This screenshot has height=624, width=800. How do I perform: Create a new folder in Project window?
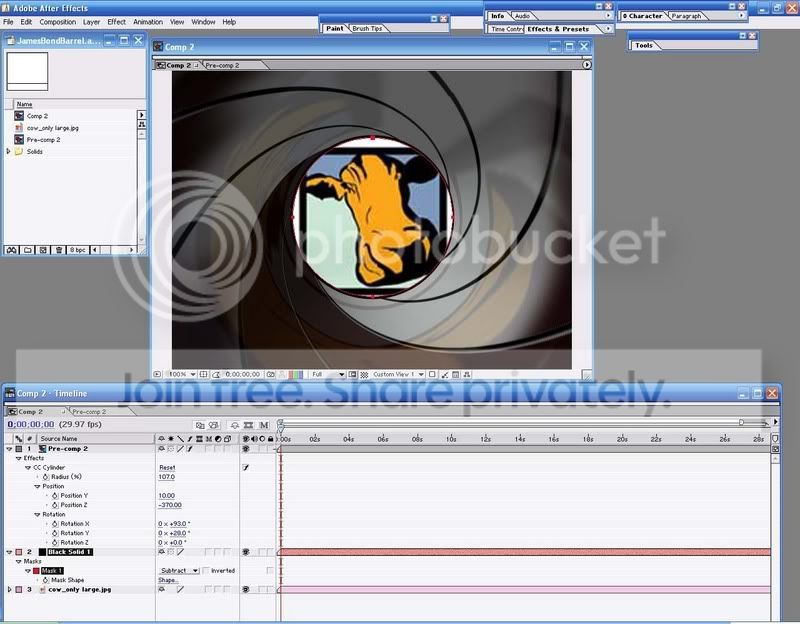(x=28, y=250)
